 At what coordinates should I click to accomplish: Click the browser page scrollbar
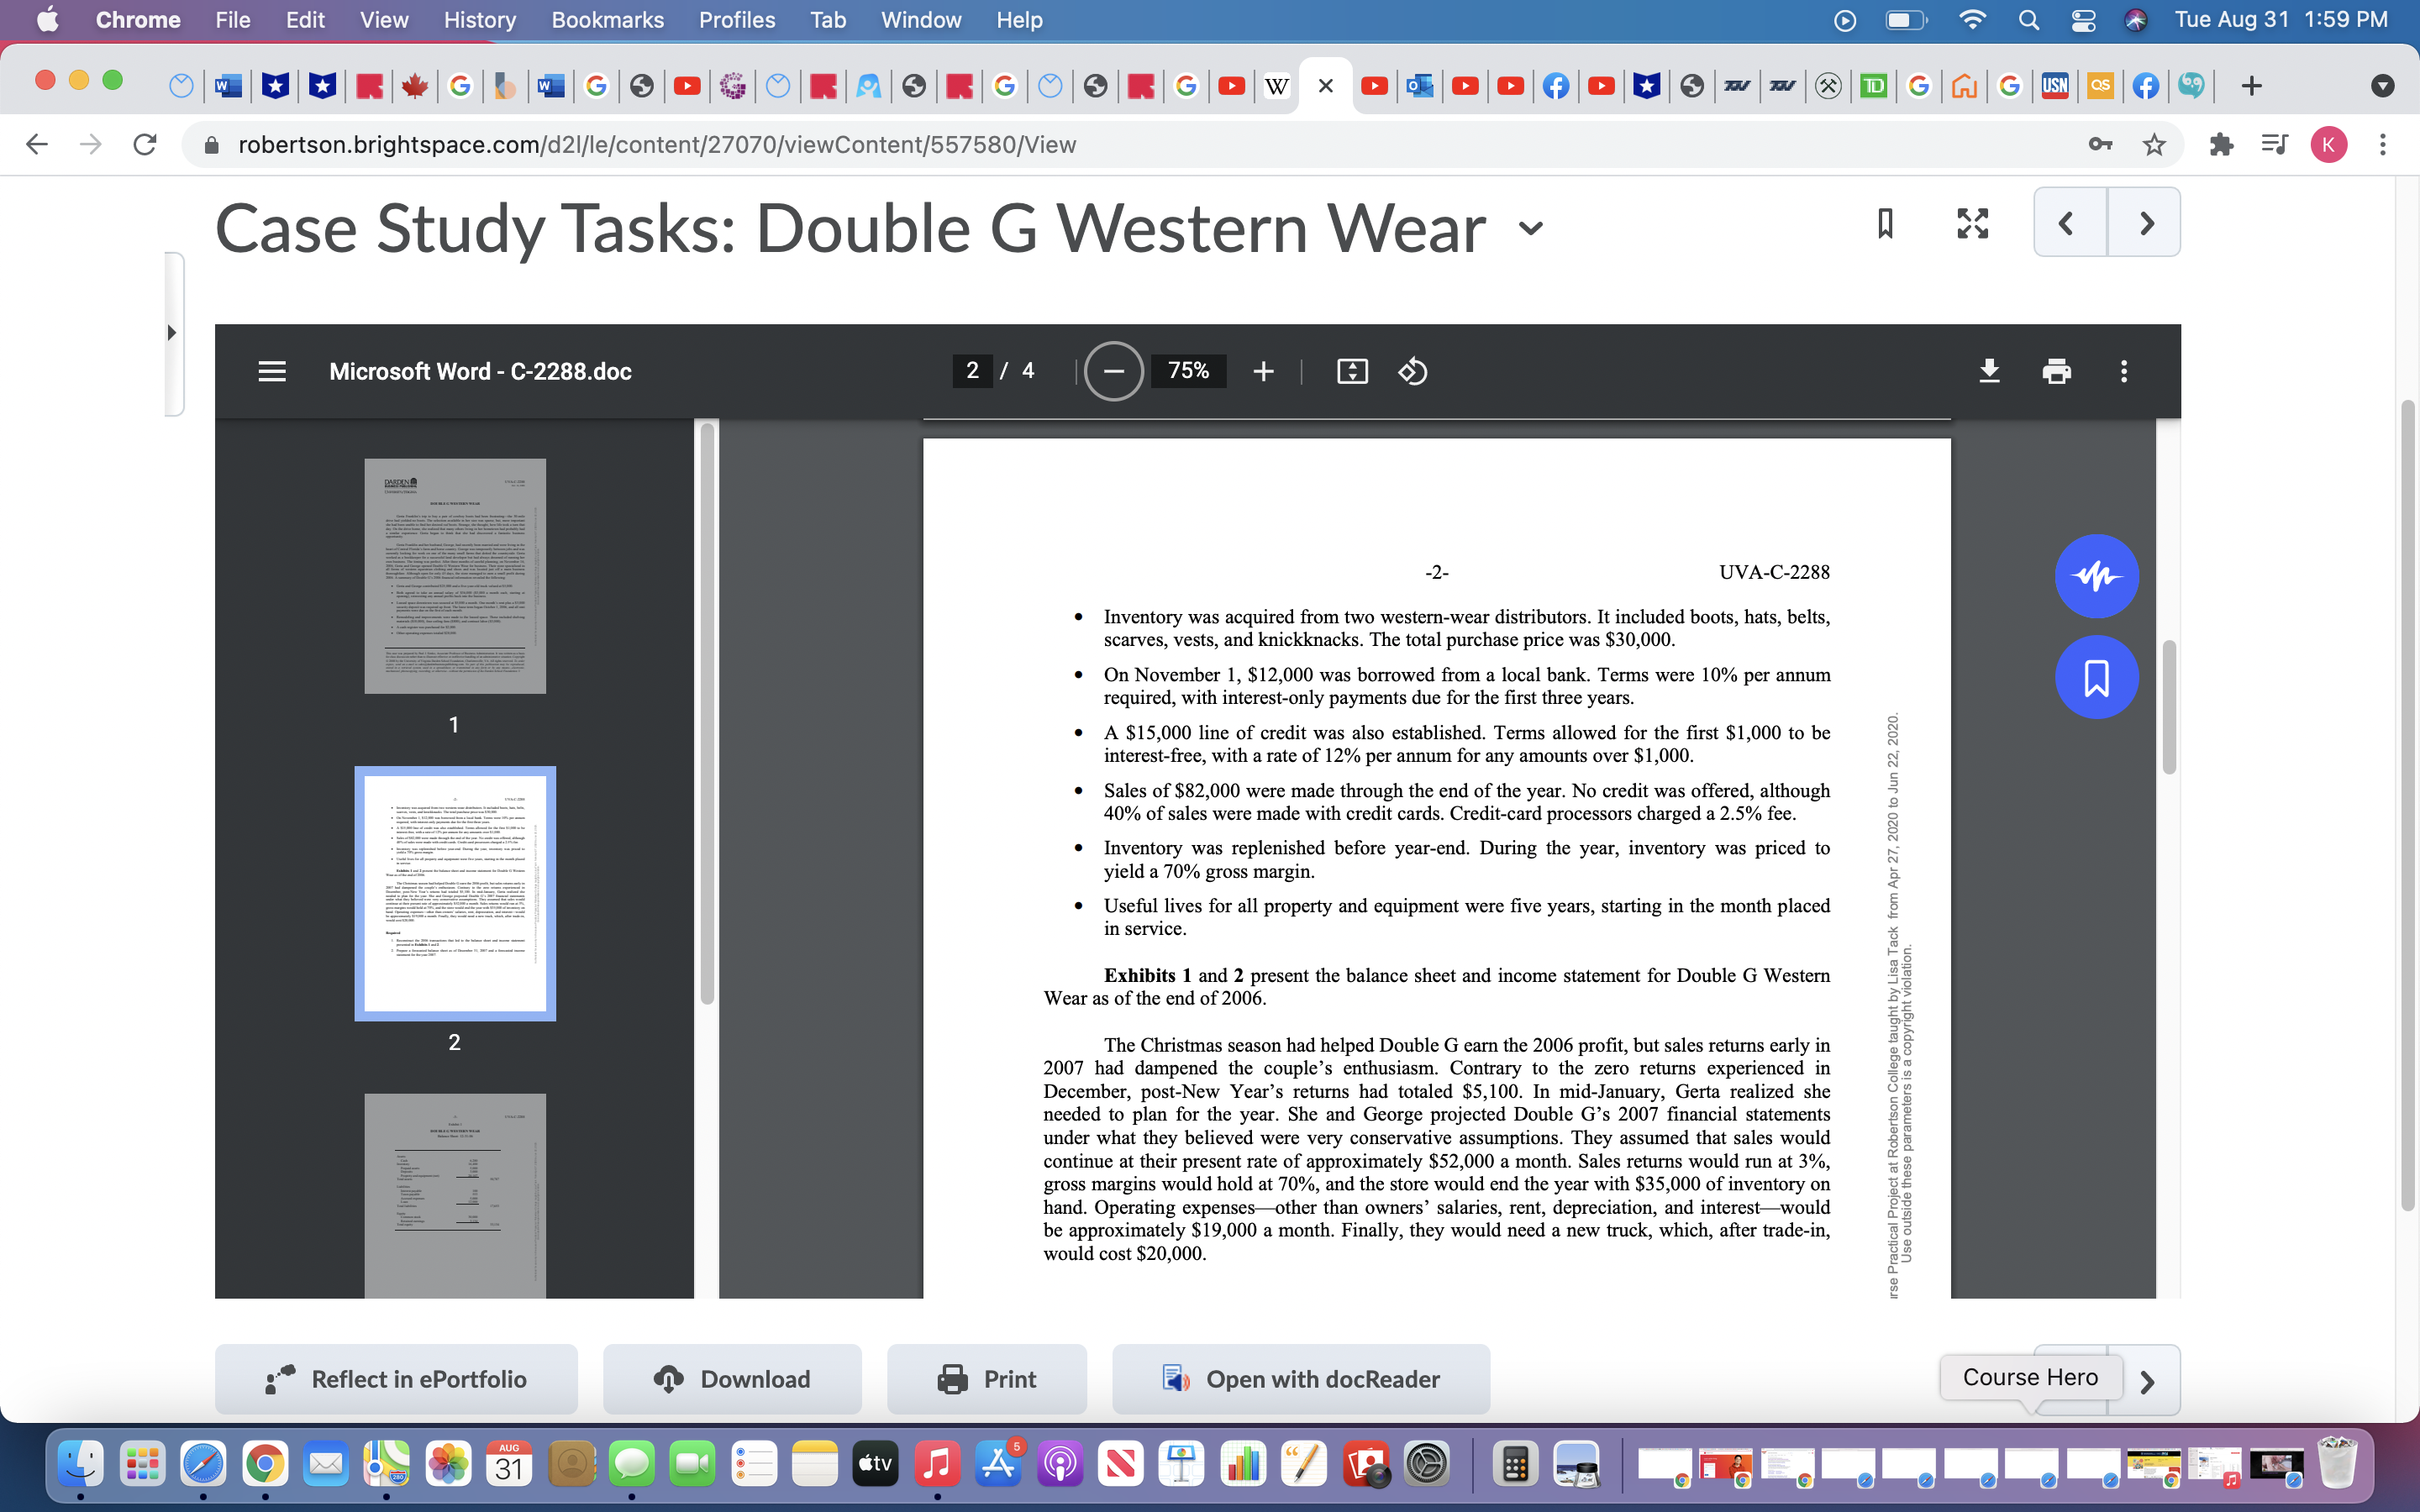coord(2408,805)
